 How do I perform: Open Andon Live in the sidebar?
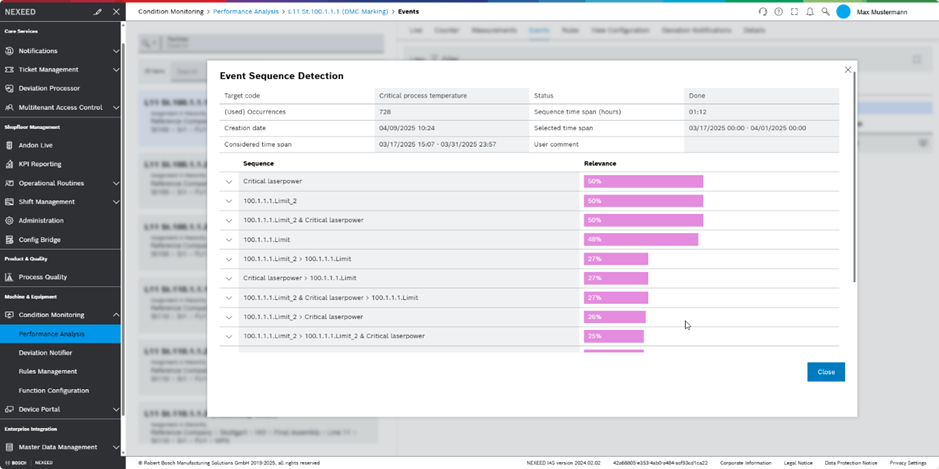(x=38, y=145)
